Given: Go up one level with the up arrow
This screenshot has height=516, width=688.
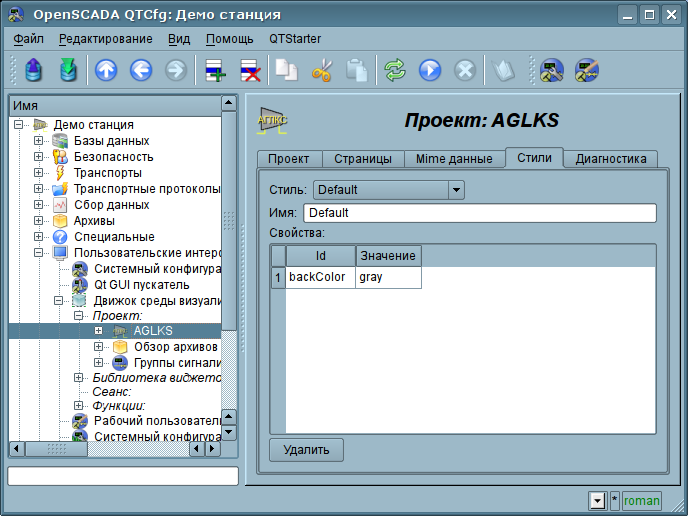Looking at the screenshot, I should (x=106, y=70).
